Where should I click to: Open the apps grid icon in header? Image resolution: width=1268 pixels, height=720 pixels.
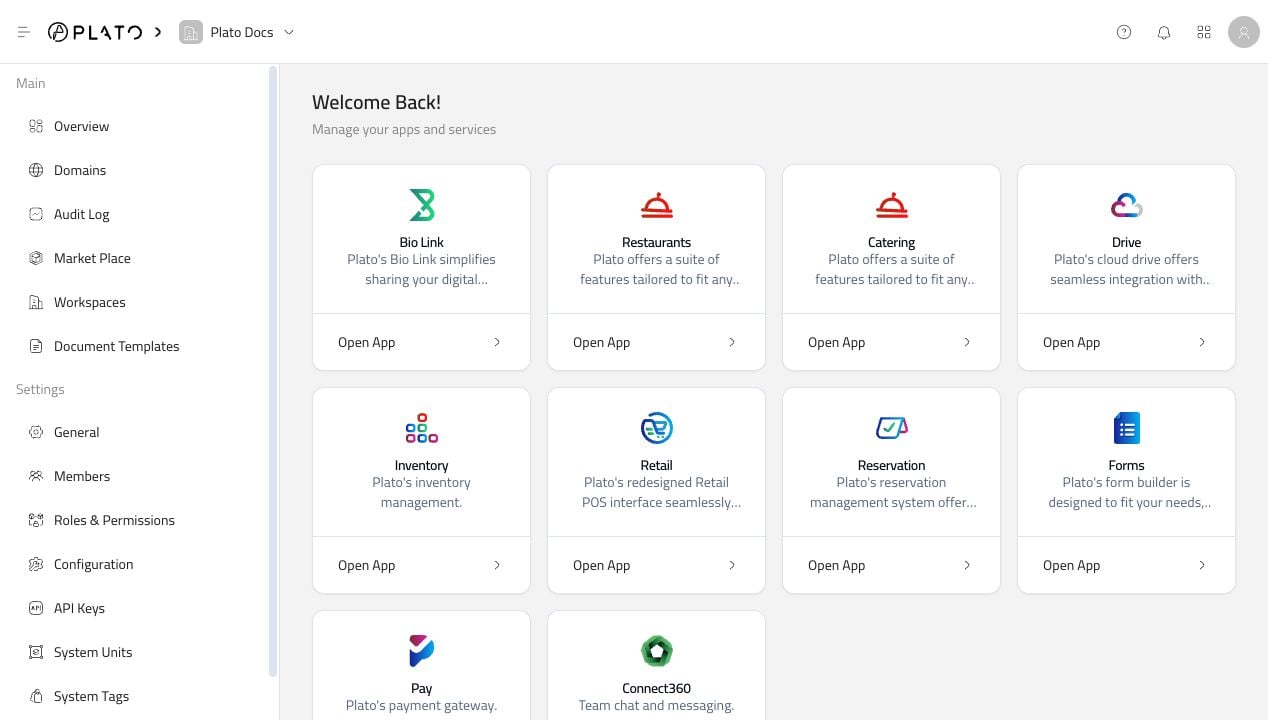click(x=1204, y=32)
